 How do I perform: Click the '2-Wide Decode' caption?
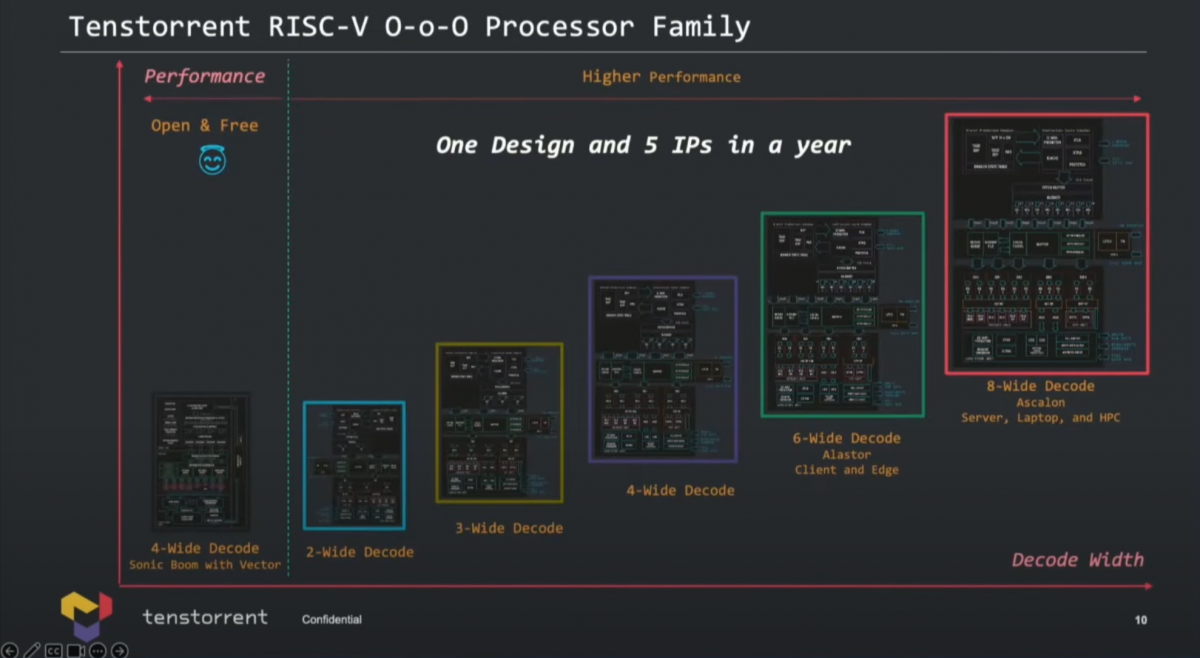click(360, 552)
